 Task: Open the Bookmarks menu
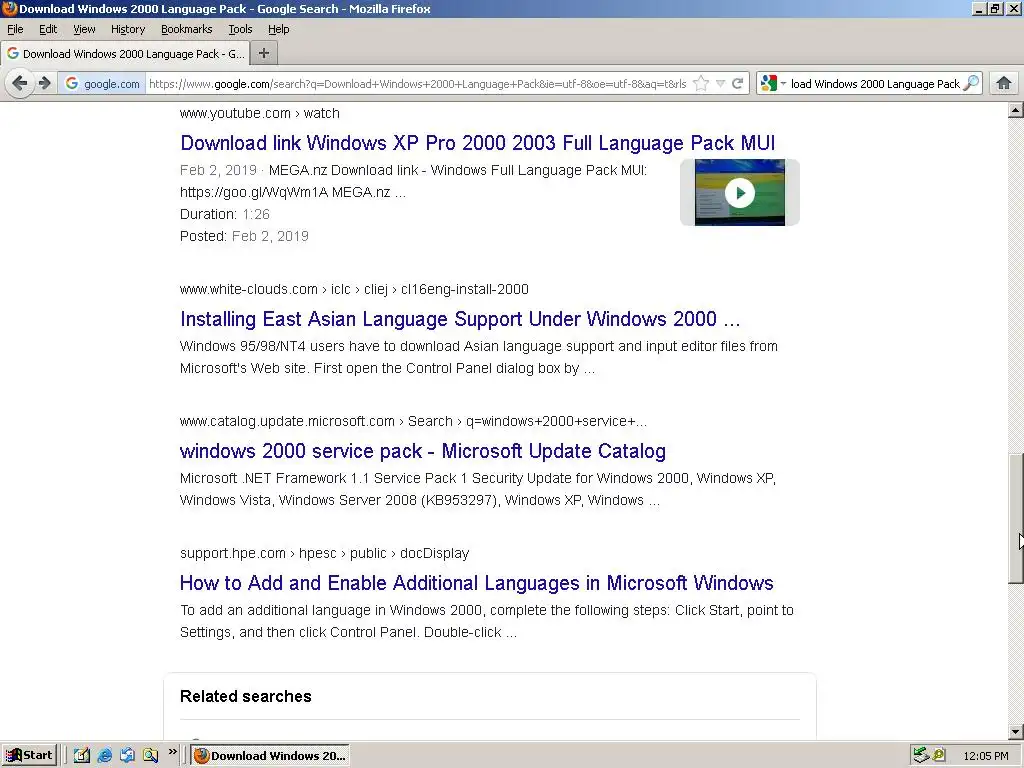pyautogui.click(x=186, y=29)
